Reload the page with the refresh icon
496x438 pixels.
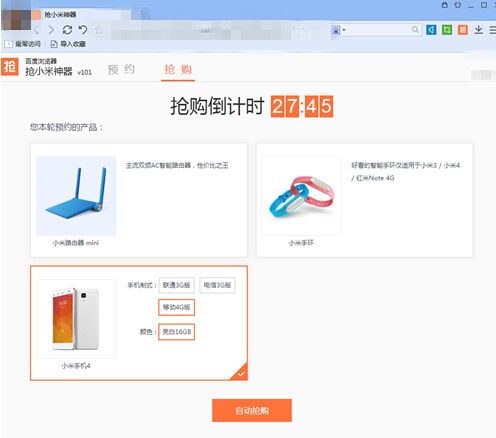click(67, 30)
